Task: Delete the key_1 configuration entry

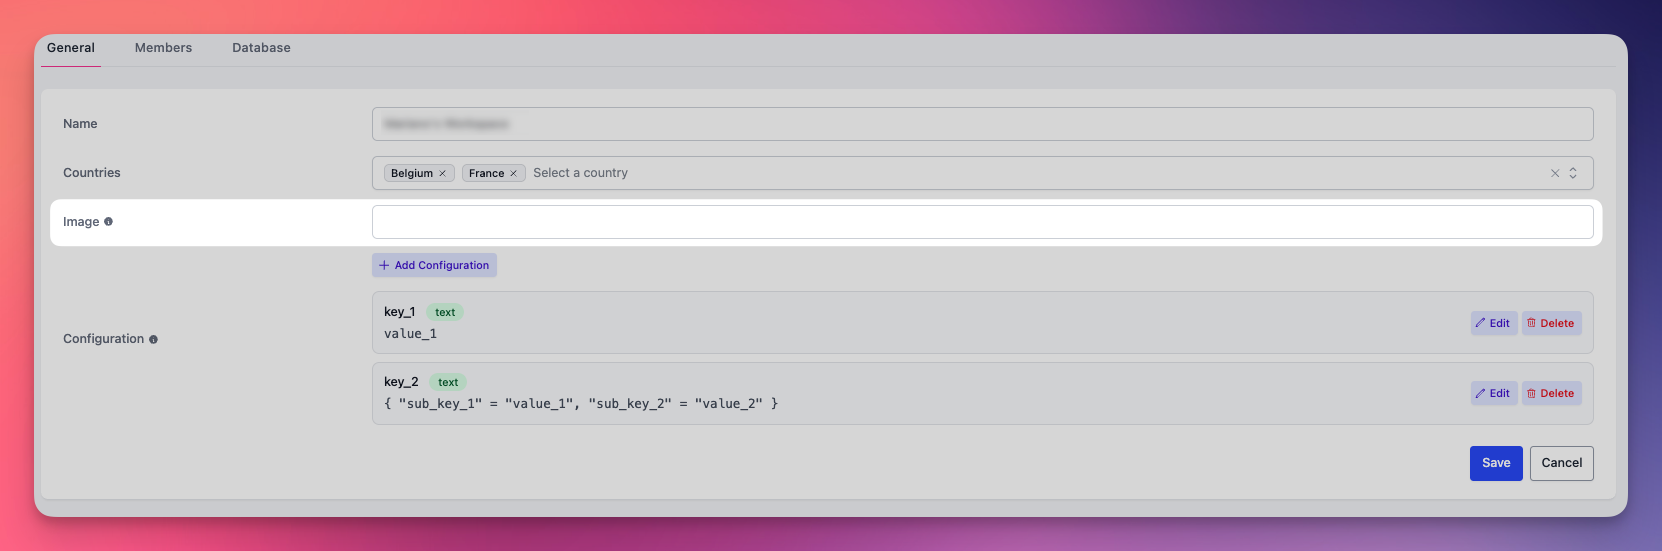Action: (1551, 323)
